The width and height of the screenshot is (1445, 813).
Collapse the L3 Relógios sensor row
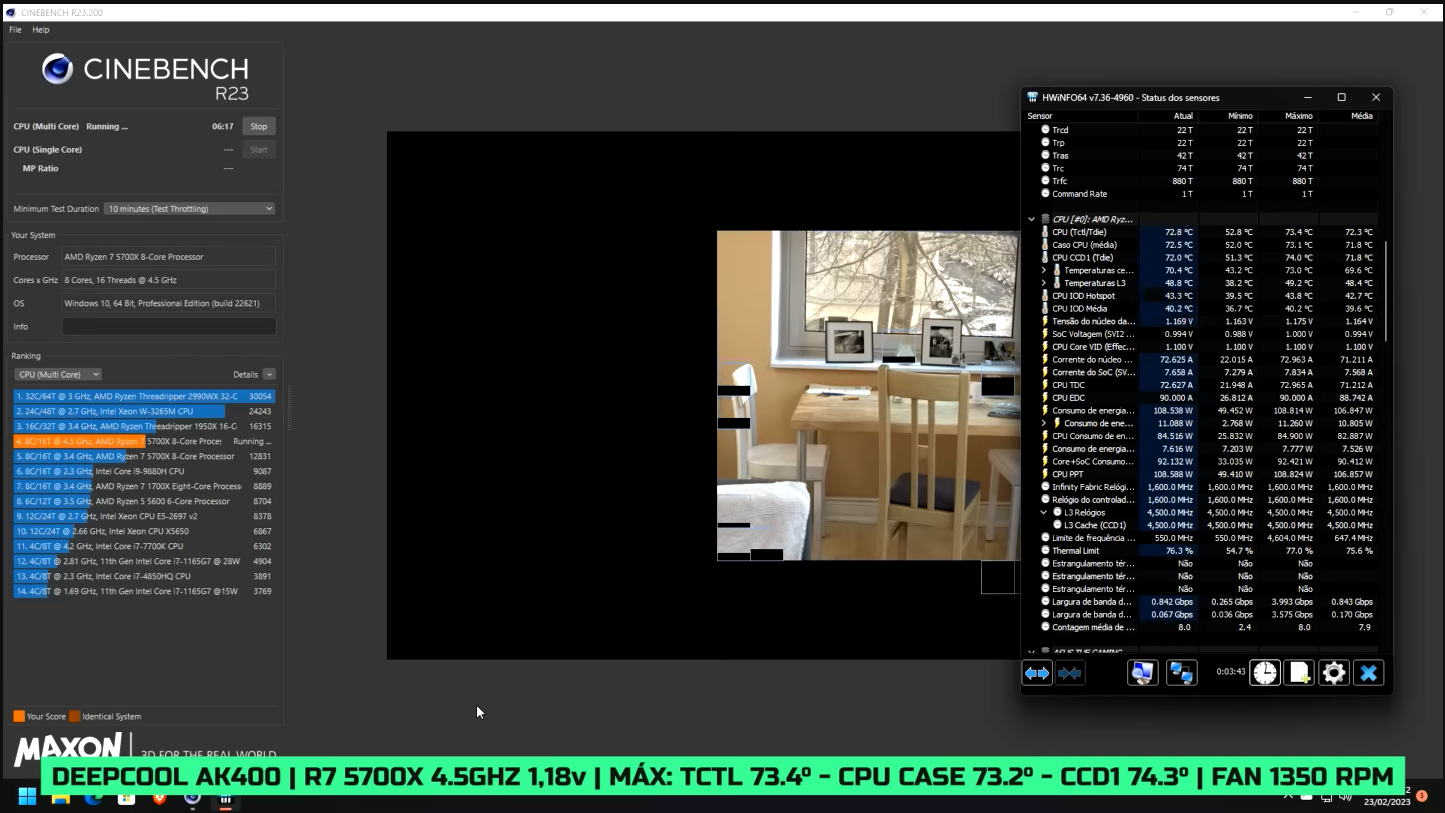pos(1044,512)
